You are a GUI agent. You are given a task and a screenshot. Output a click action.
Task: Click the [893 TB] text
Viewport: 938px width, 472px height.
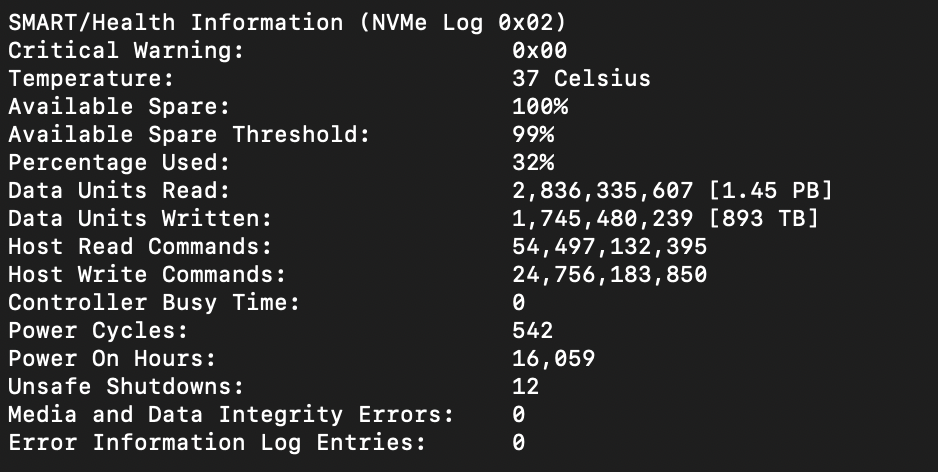763,218
